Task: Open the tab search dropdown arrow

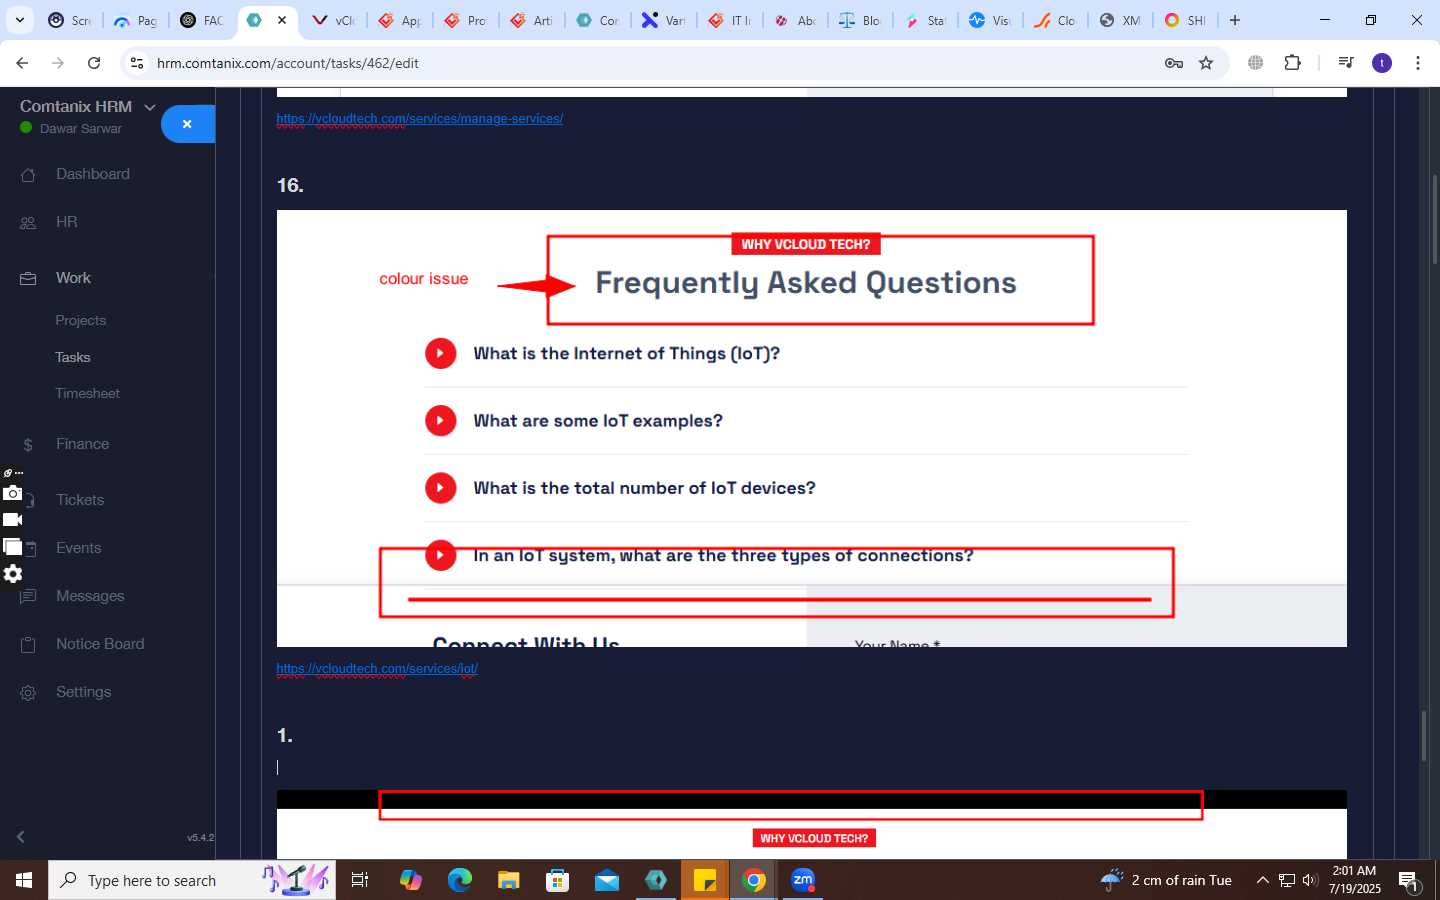Action: tap(20, 20)
